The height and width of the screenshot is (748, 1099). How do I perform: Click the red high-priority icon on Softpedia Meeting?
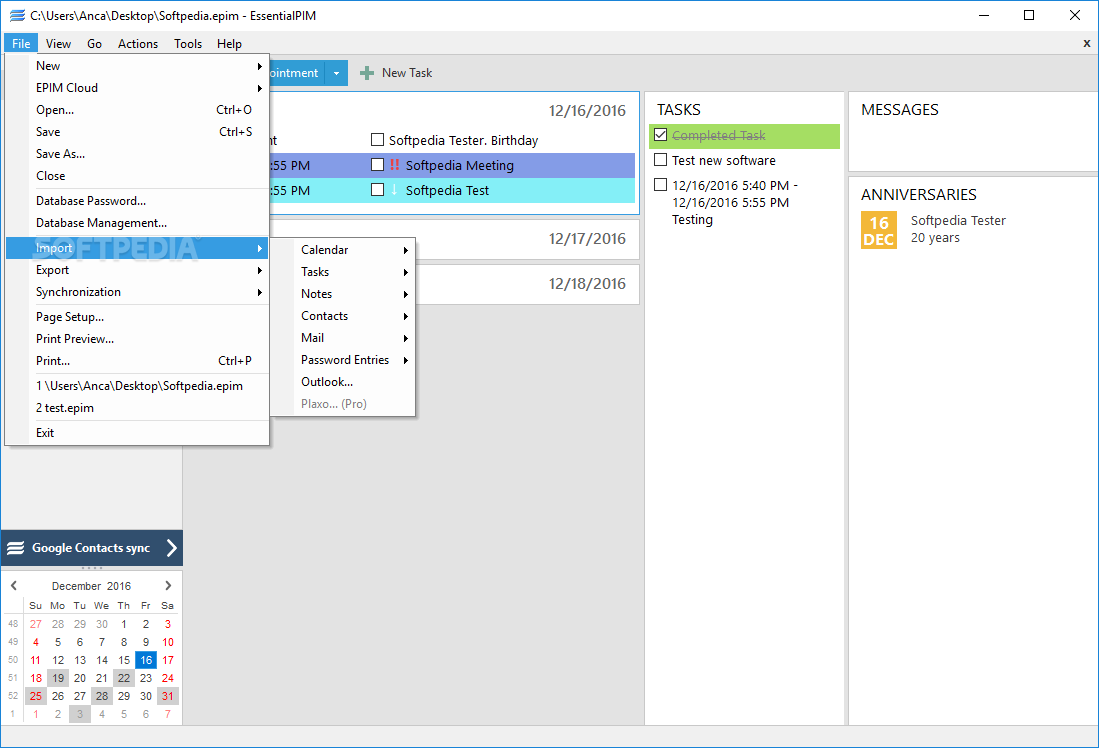pyautogui.click(x=395, y=165)
